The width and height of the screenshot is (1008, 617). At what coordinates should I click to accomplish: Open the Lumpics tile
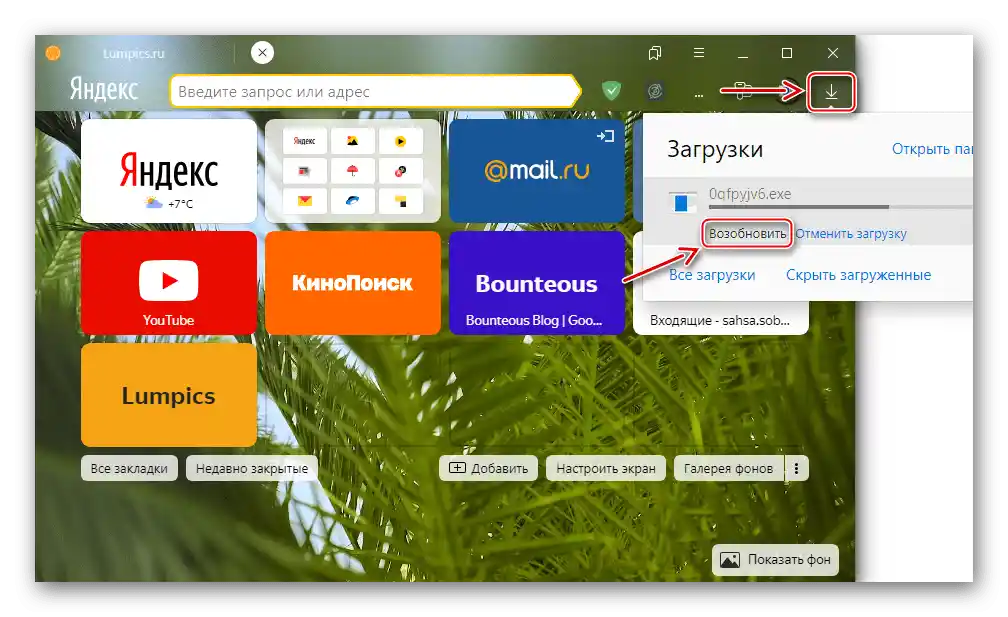(x=169, y=395)
